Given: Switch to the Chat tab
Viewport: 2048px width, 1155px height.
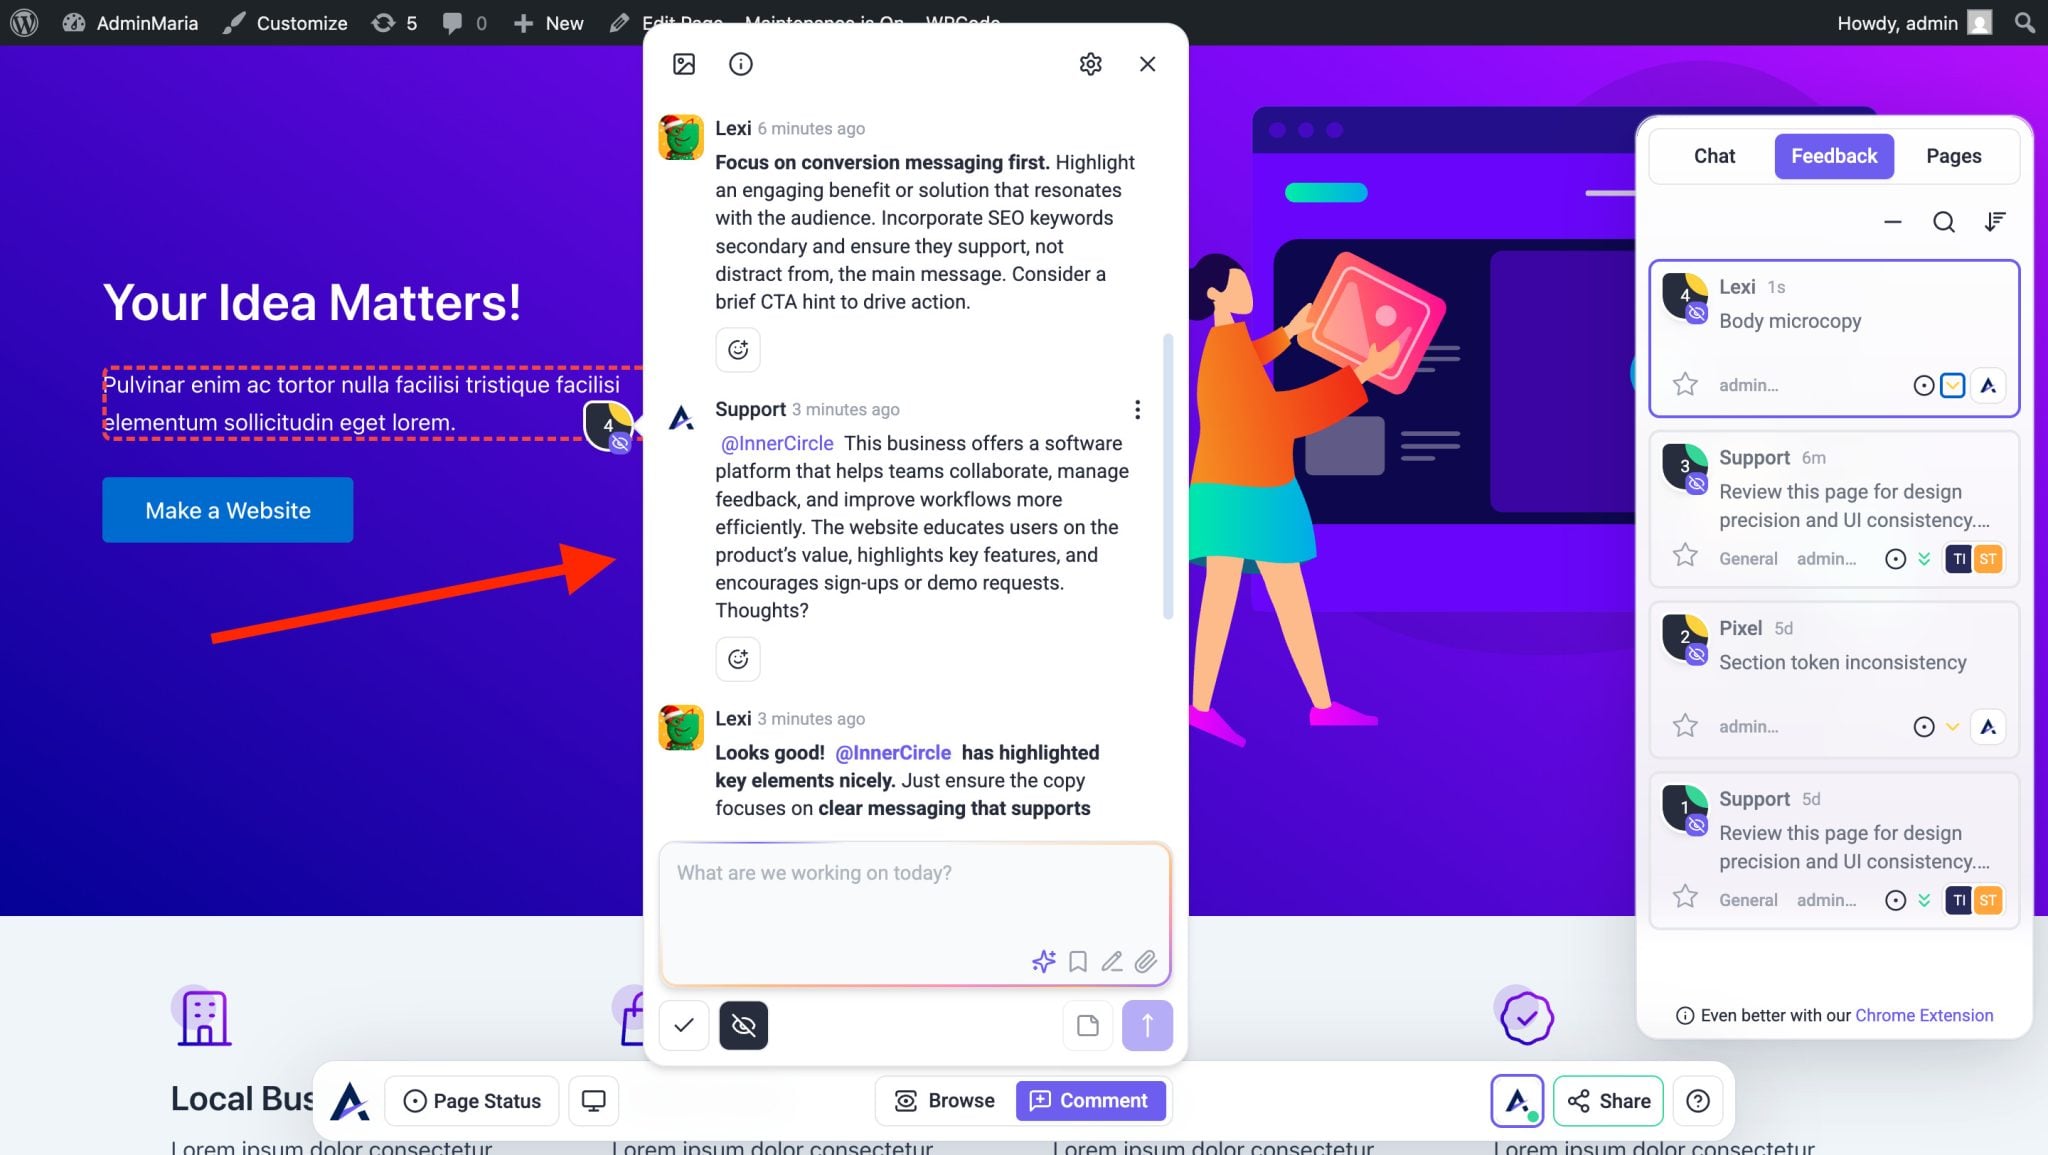Looking at the screenshot, I should click(1714, 156).
